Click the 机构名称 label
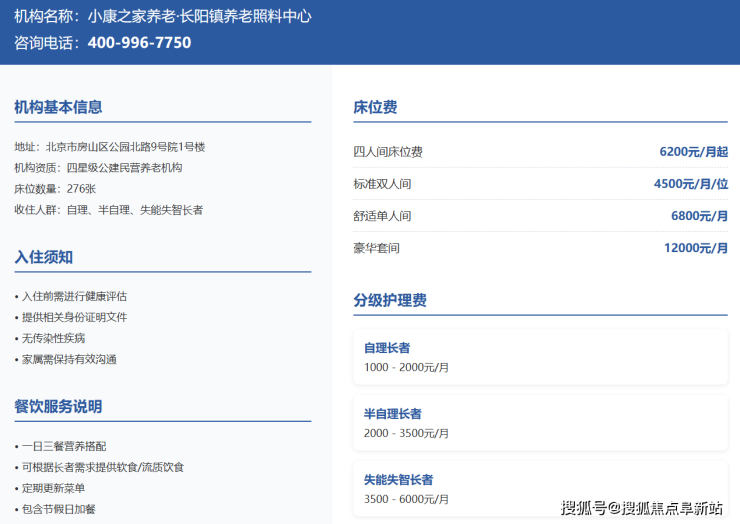The width and height of the screenshot is (740, 524). click(47, 16)
